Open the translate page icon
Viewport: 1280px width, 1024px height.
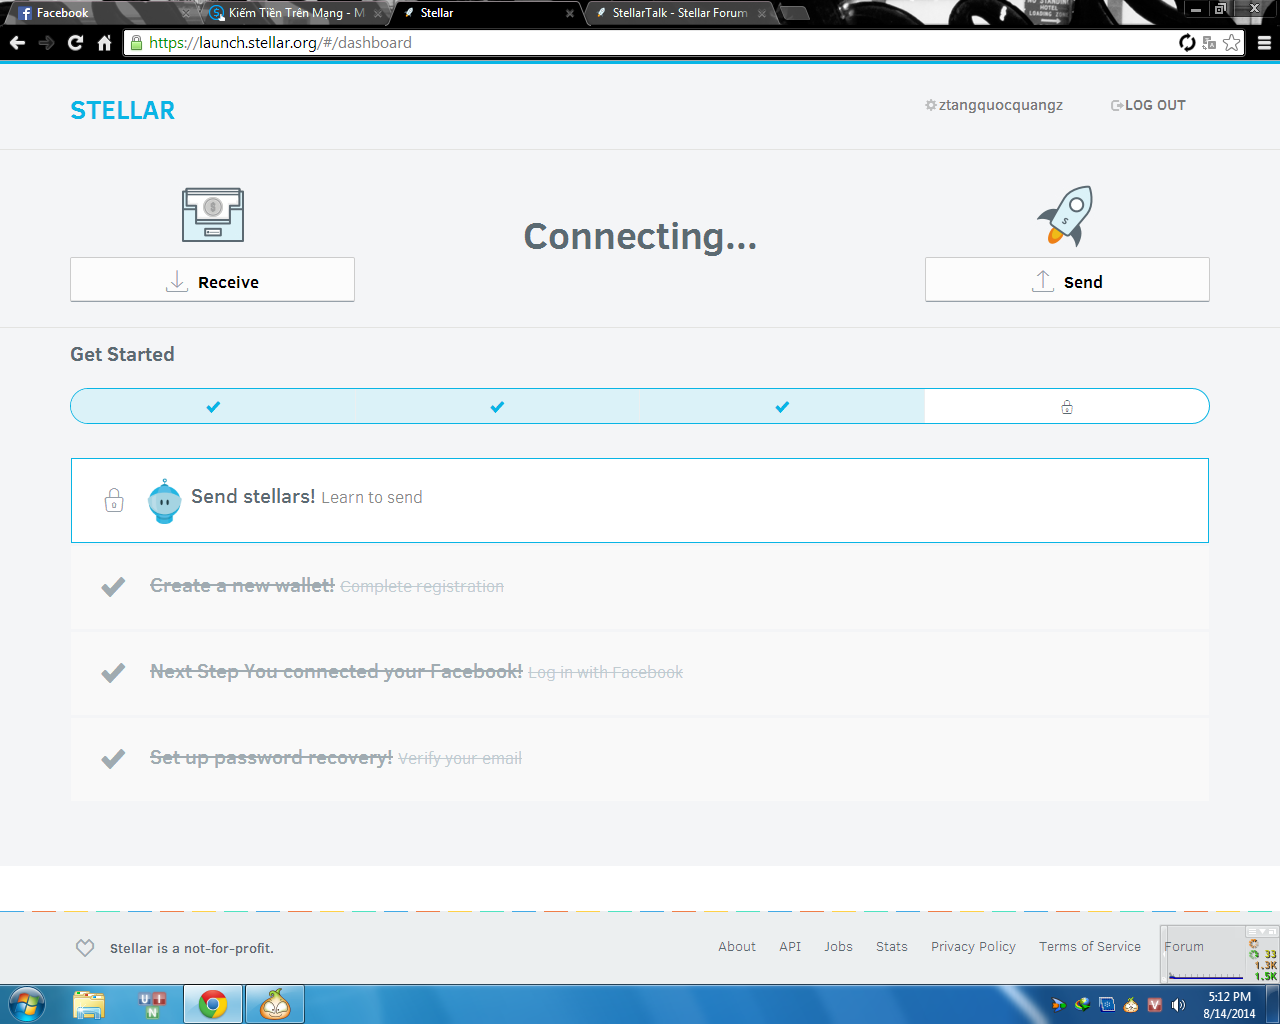1209,43
